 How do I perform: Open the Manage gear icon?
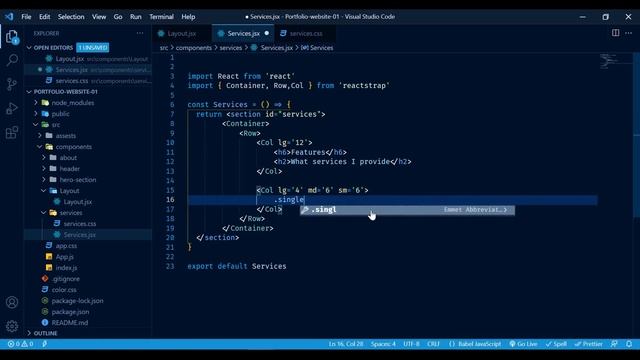(x=12, y=326)
